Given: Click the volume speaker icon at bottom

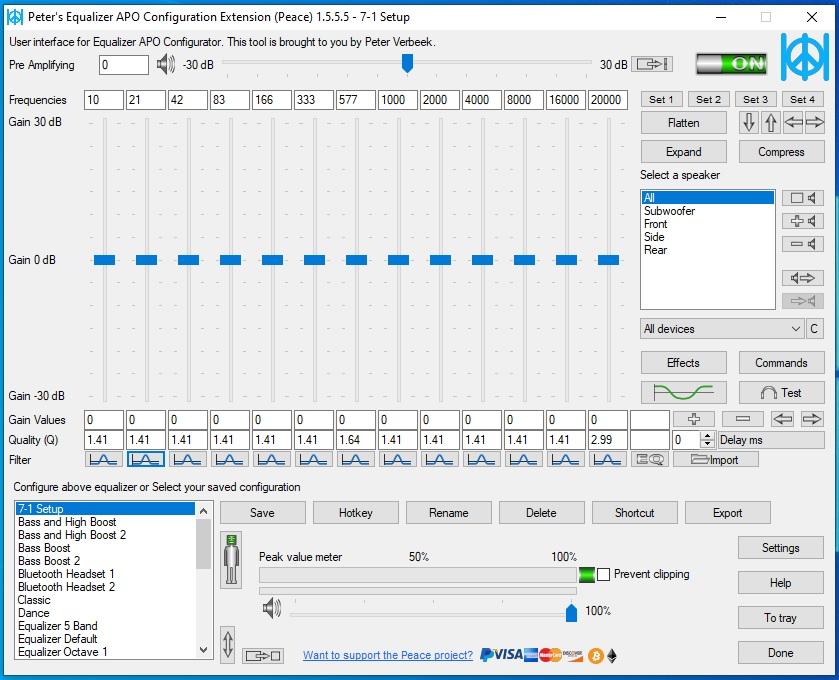Looking at the screenshot, I should (x=272, y=608).
